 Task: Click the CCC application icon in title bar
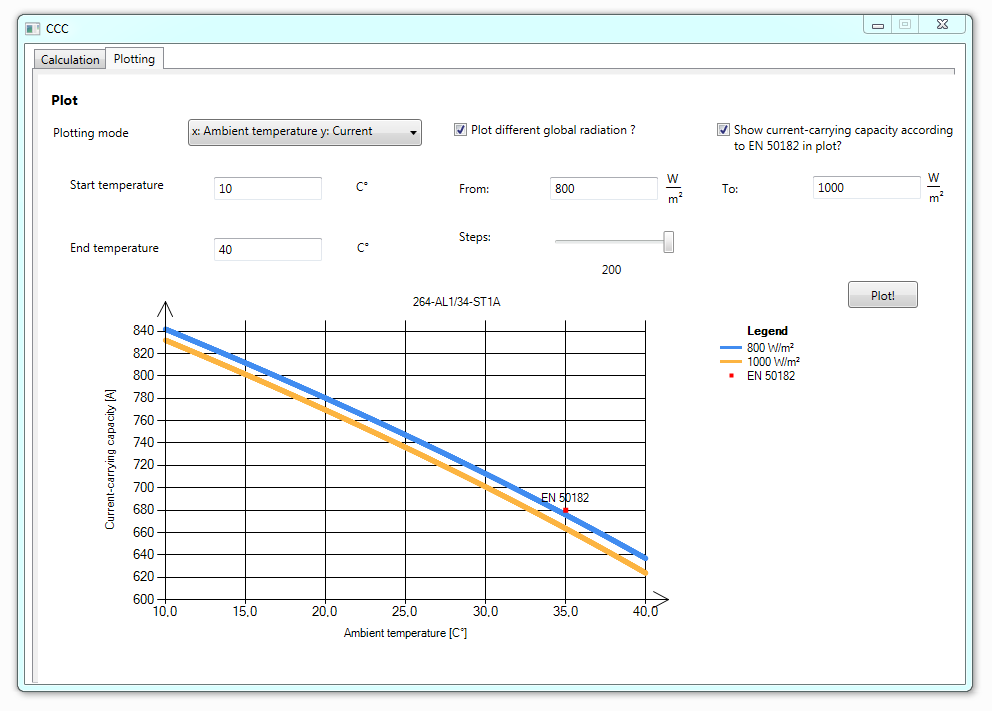[32, 28]
